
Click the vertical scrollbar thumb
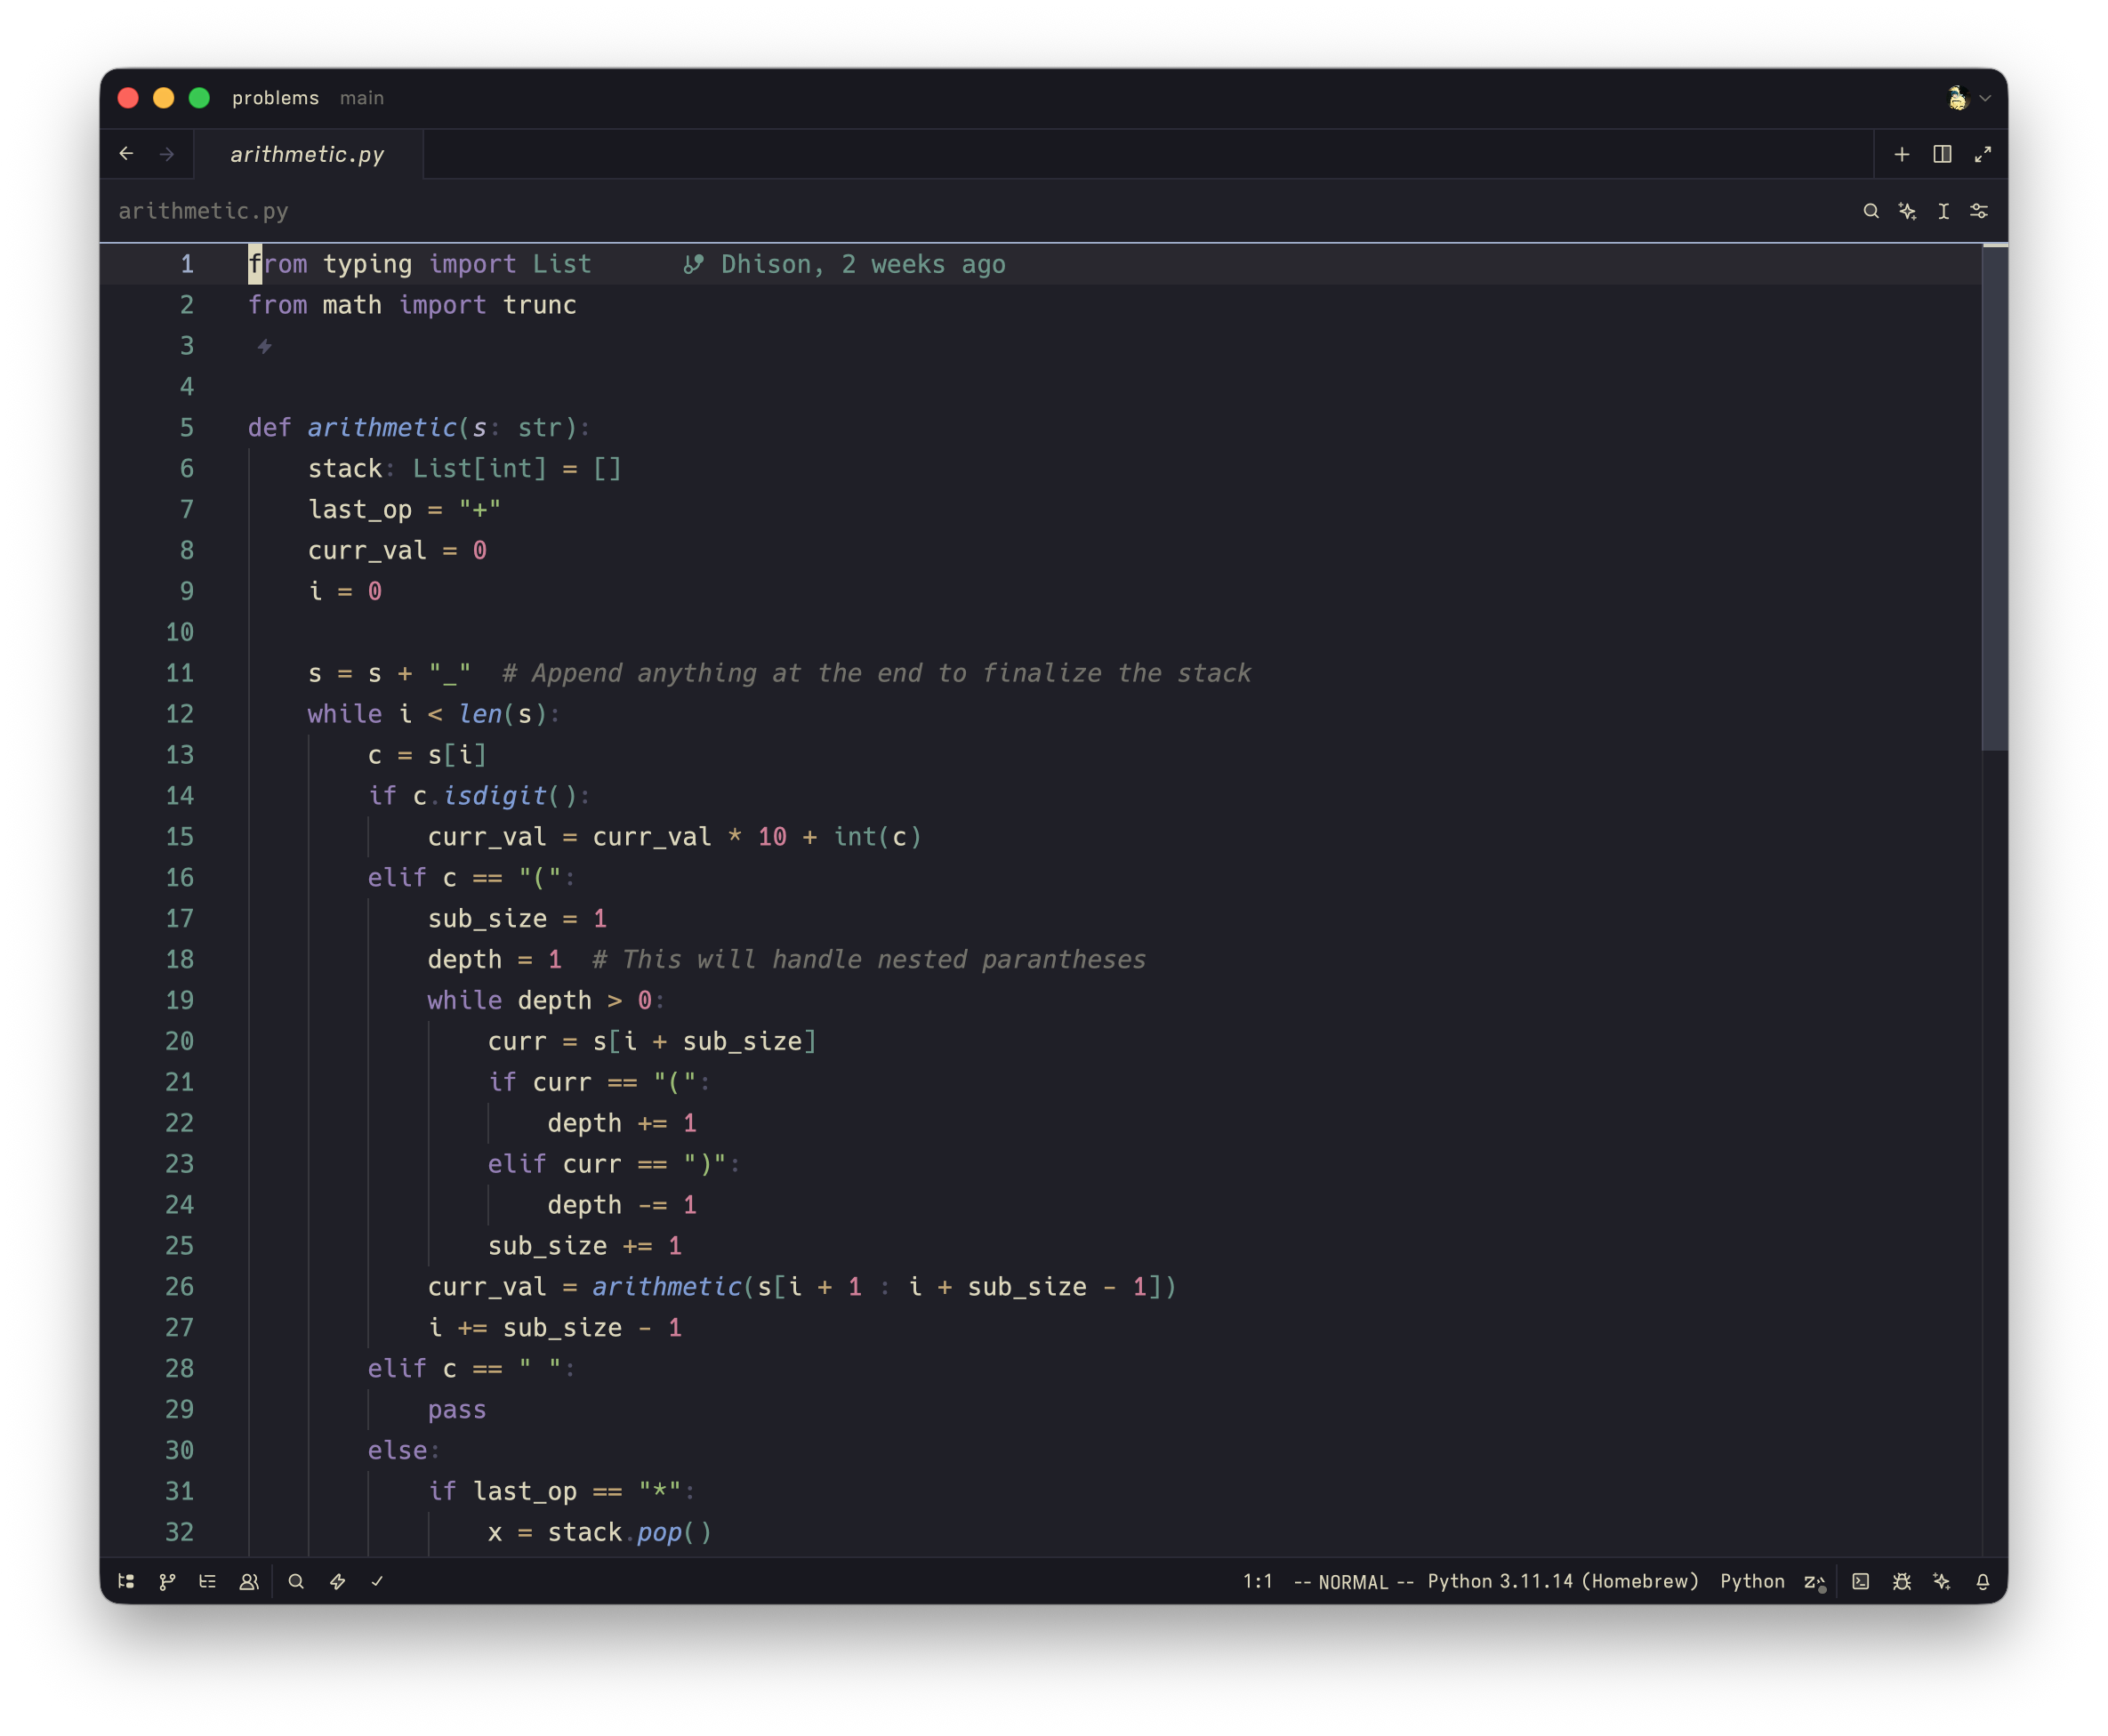[1994, 497]
